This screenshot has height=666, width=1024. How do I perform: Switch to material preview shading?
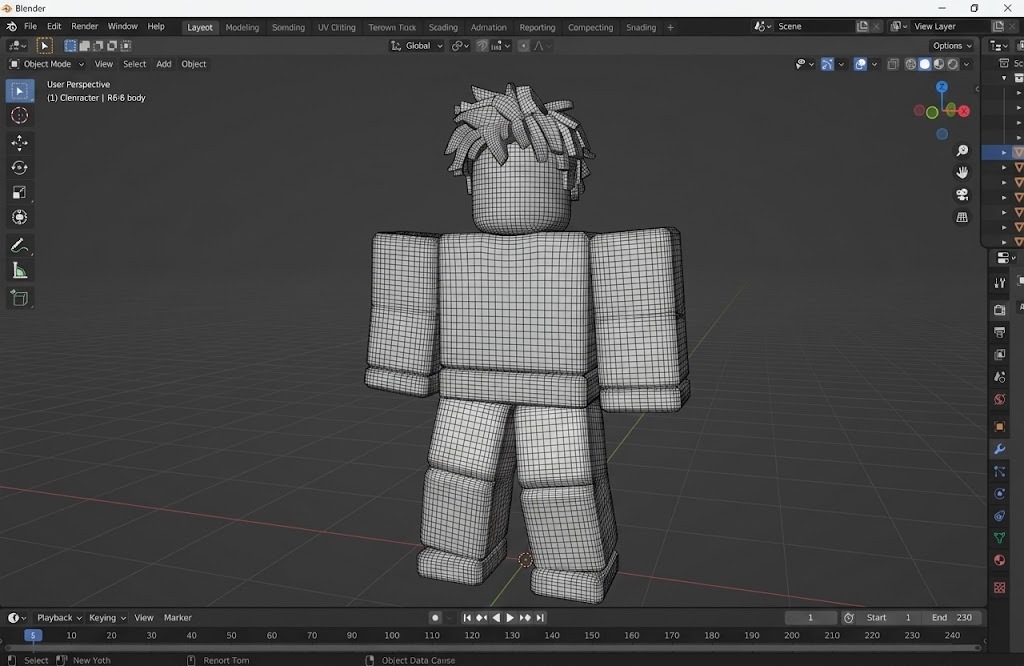[939, 64]
